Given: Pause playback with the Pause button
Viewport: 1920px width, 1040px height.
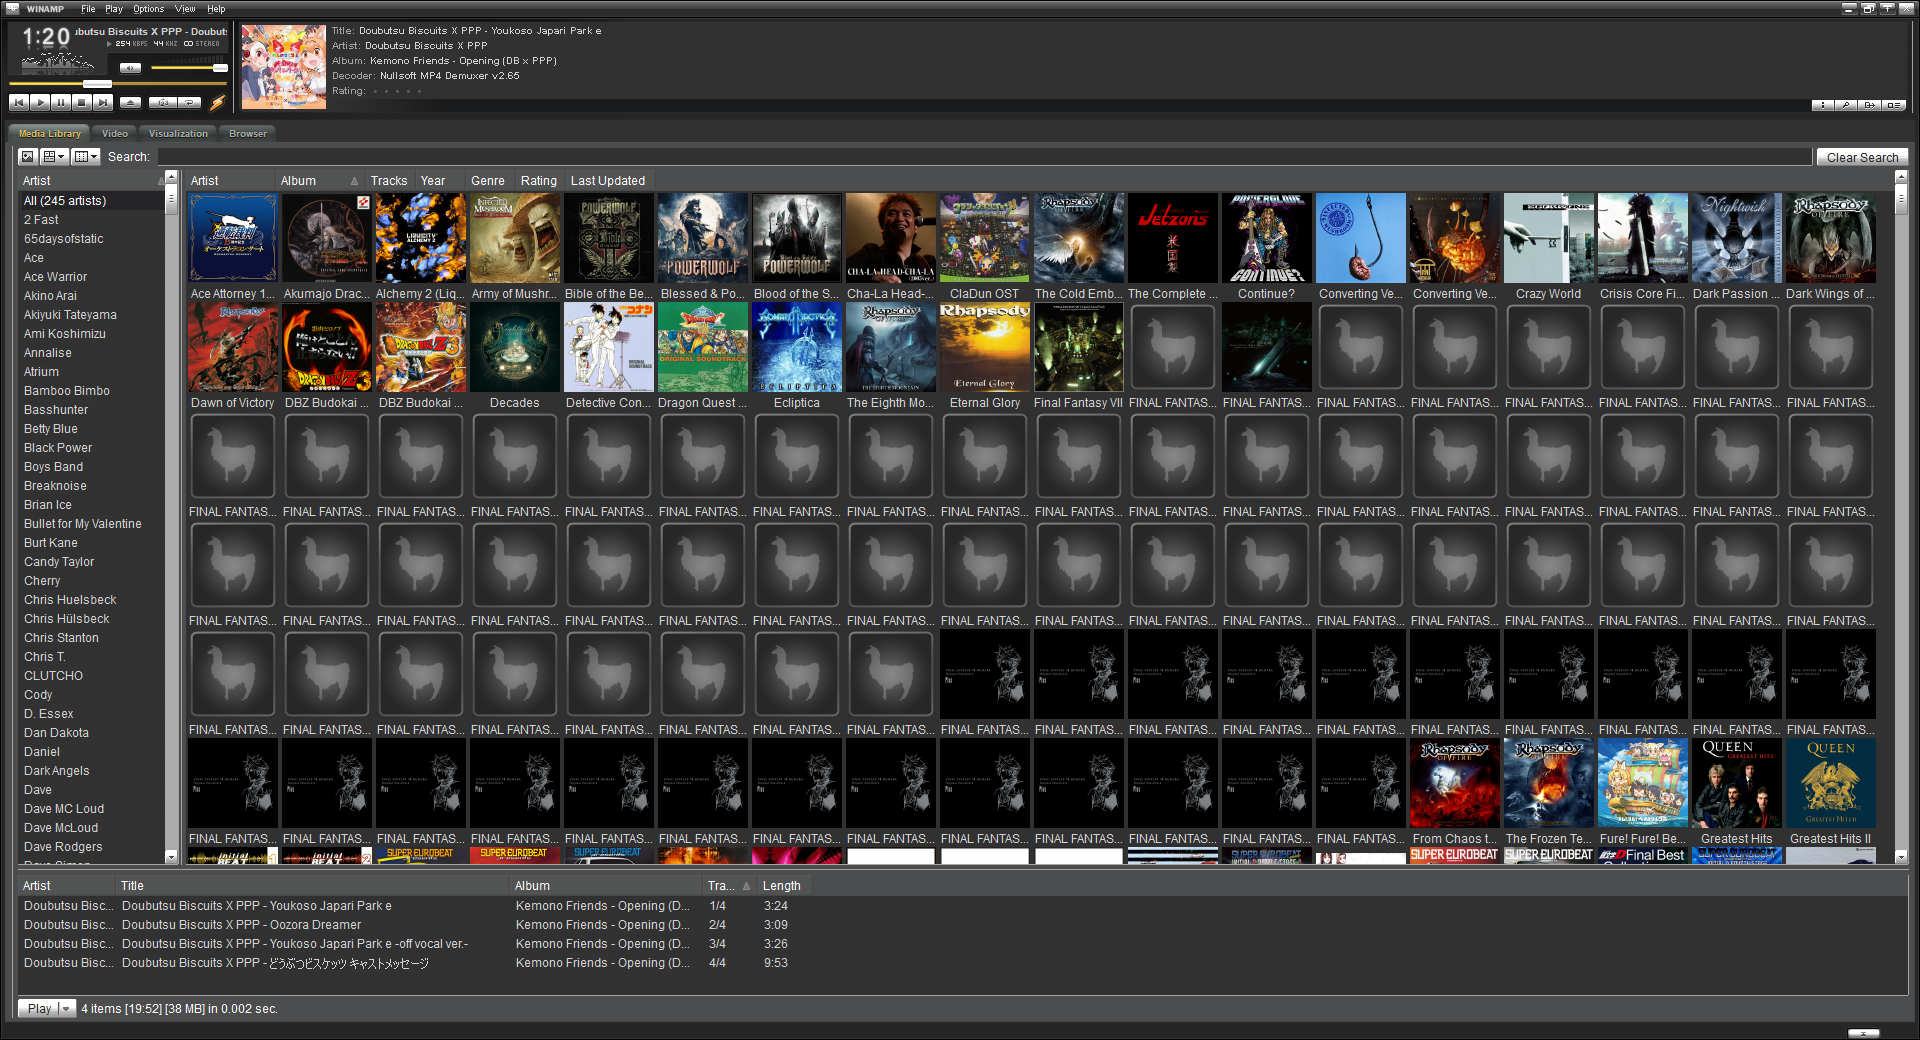Looking at the screenshot, I should click(x=61, y=102).
